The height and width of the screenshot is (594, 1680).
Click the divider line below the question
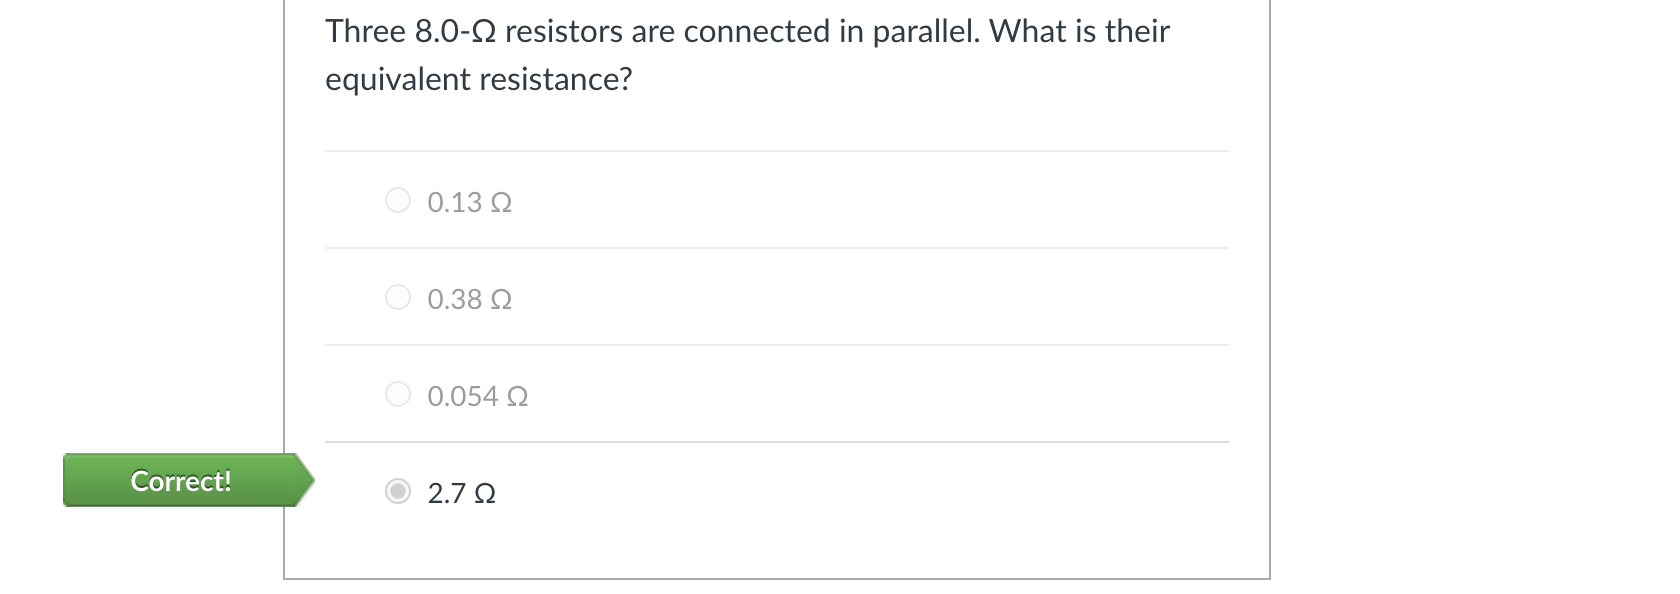tap(777, 150)
